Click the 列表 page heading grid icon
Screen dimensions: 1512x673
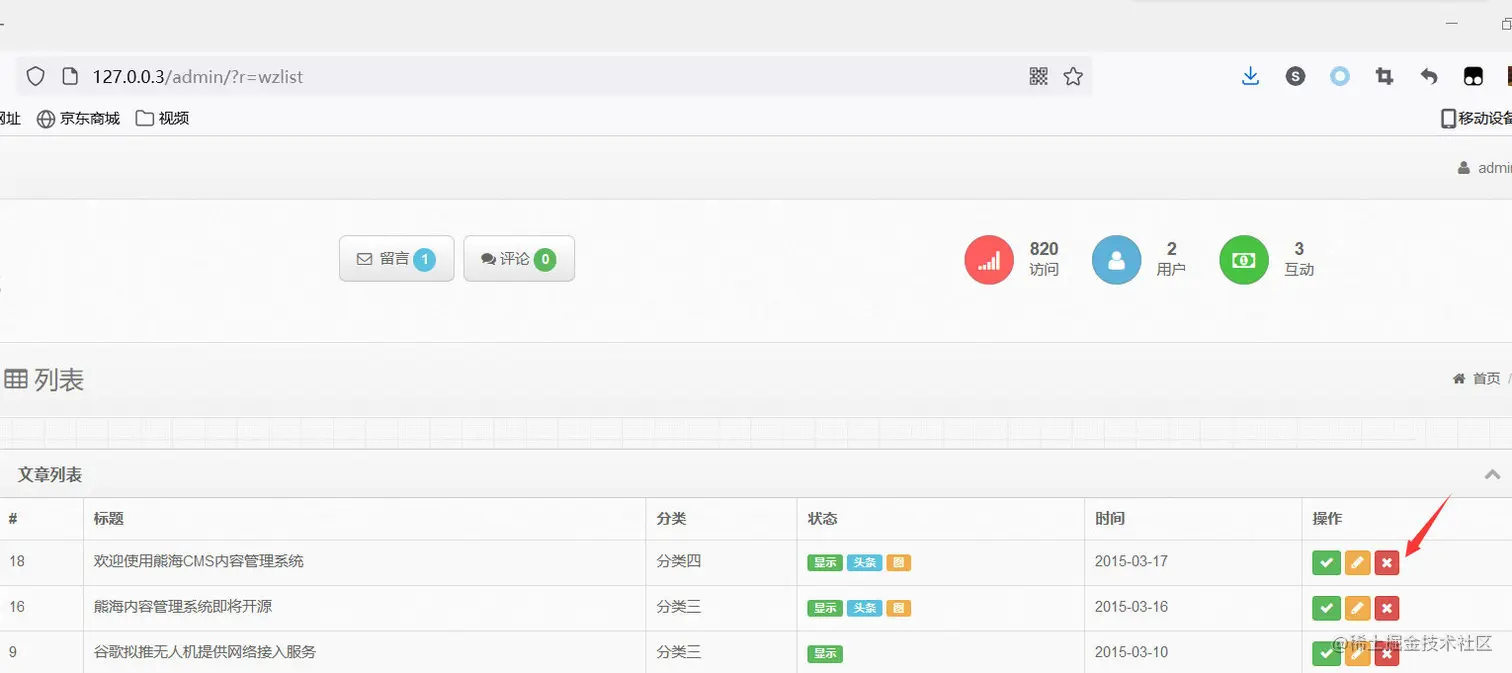(16, 379)
